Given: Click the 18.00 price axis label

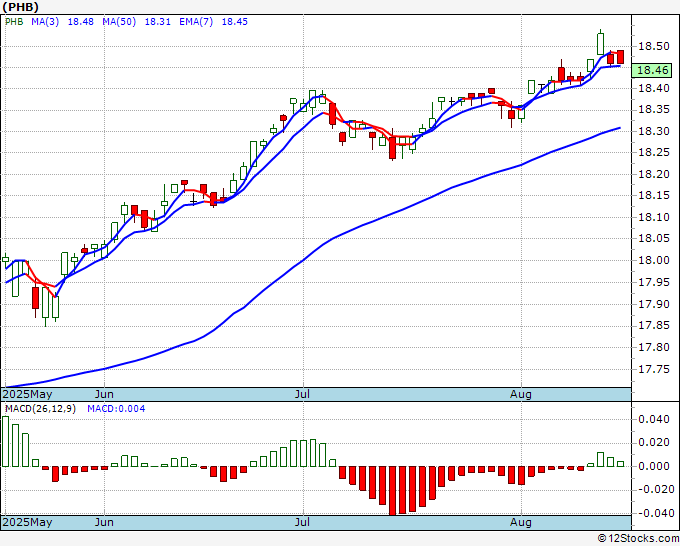Looking at the screenshot, I should pyautogui.click(x=654, y=260).
